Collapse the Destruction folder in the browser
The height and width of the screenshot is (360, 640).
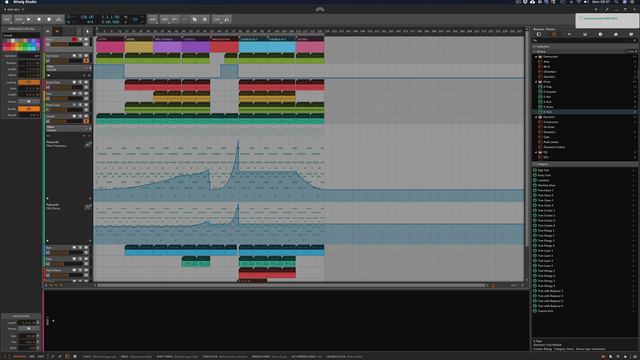tap(536, 57)
